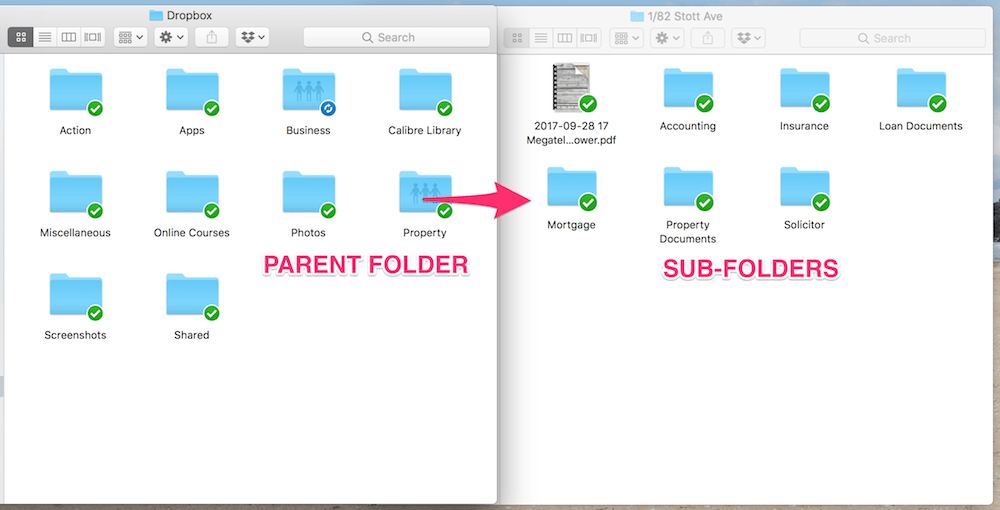The image size is (1000, 510).
Task: Click the Search field in Stott Ave window
Action: pos(892,38)
